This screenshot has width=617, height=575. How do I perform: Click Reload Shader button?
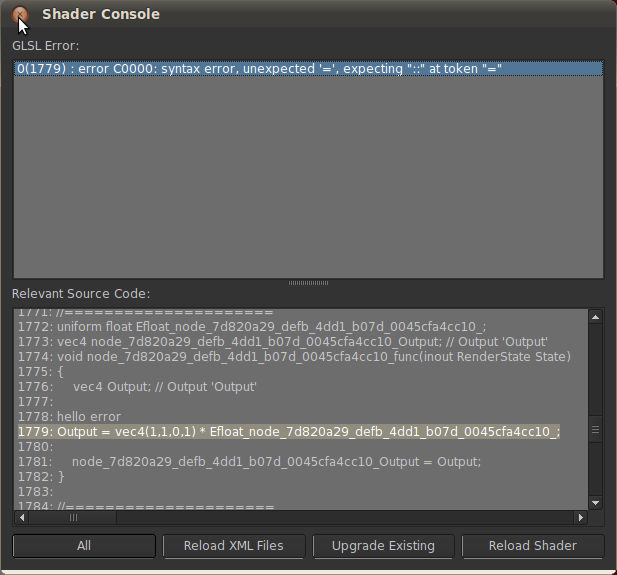(533, 546)
